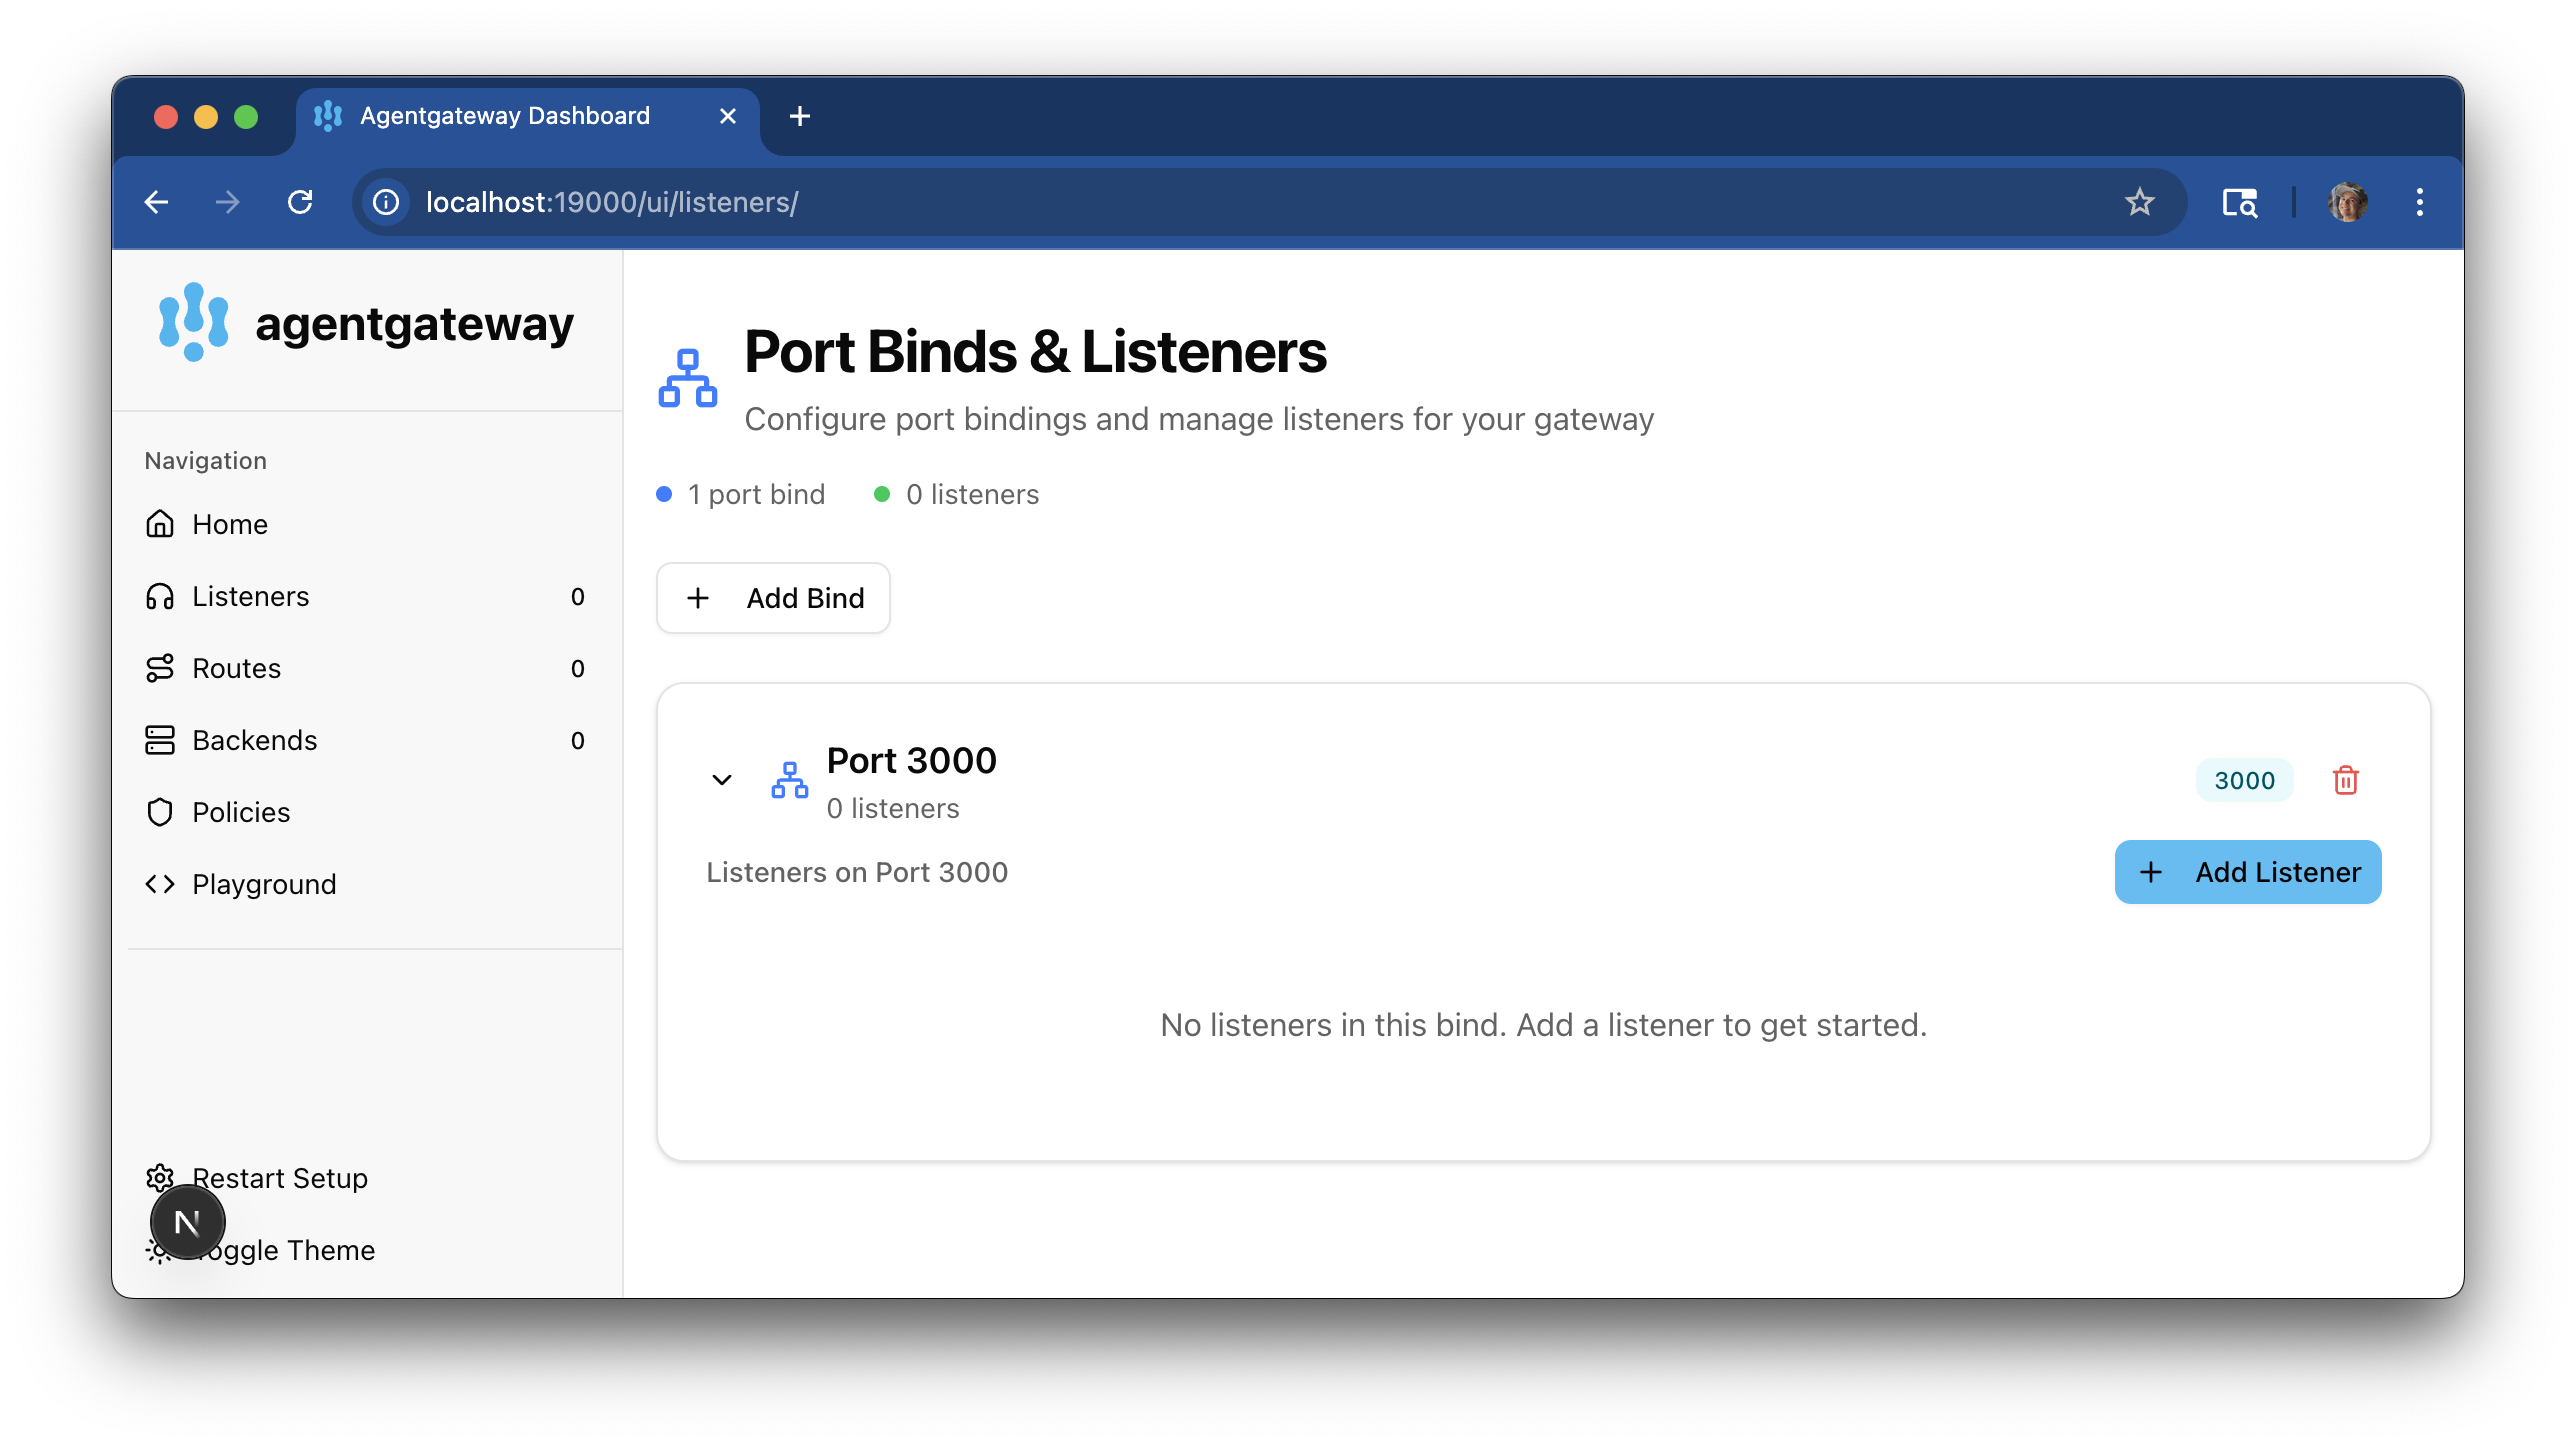Image resolution: width=2576 pixels, height=1446 pixels.
Task: Click the 'Configure port bindings' subtitle
Action: coord(1199,419)
